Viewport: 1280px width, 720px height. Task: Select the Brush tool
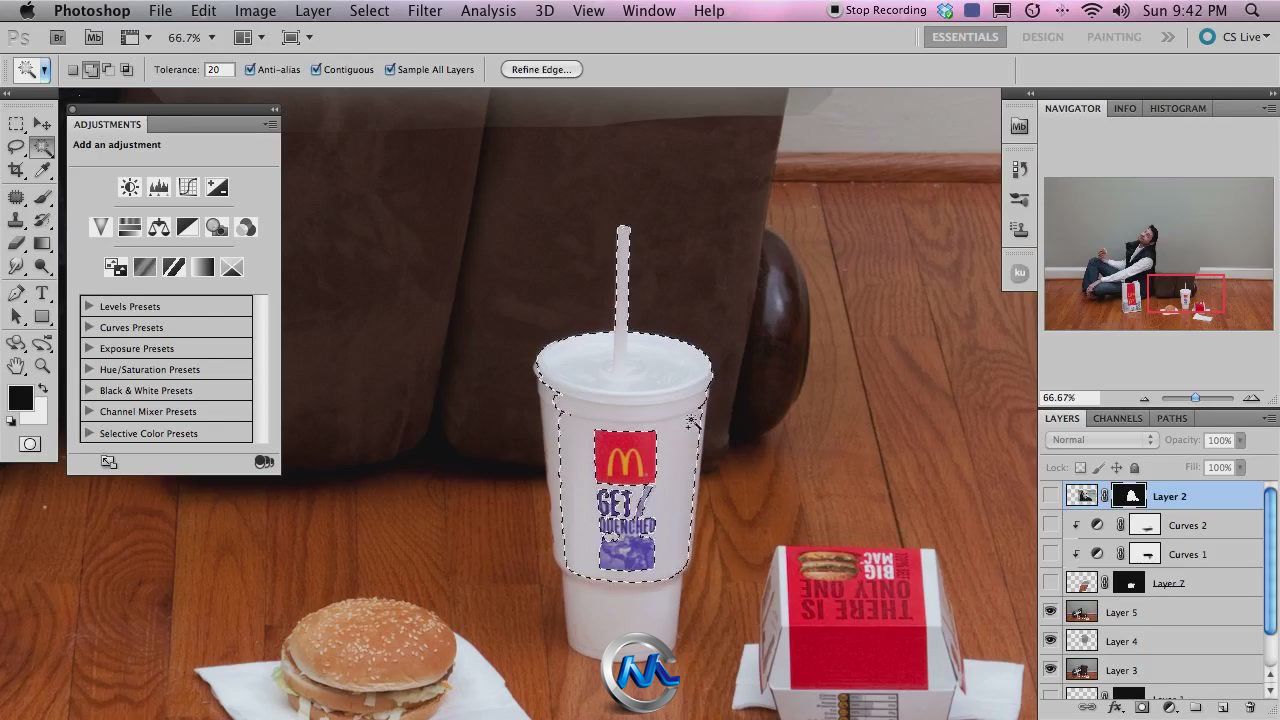tap(42, 197)
